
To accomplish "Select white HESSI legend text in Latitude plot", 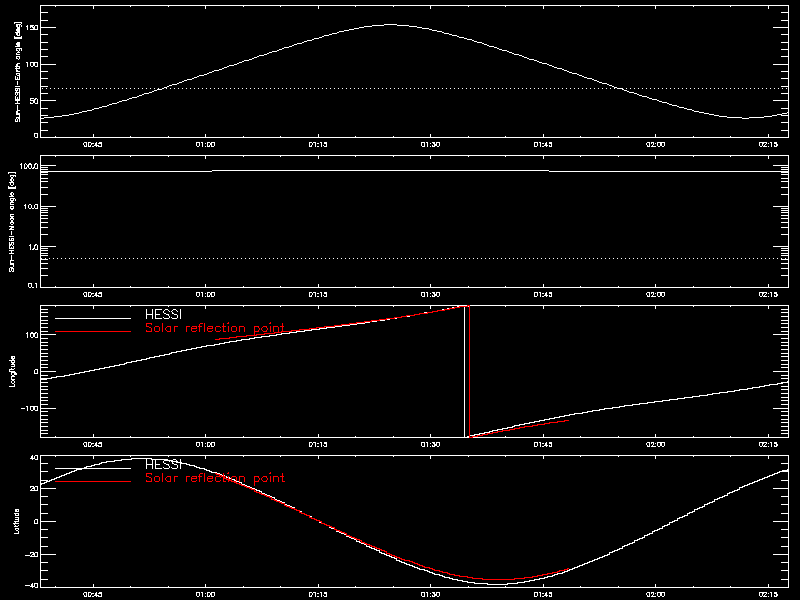I will coord(163,465).
